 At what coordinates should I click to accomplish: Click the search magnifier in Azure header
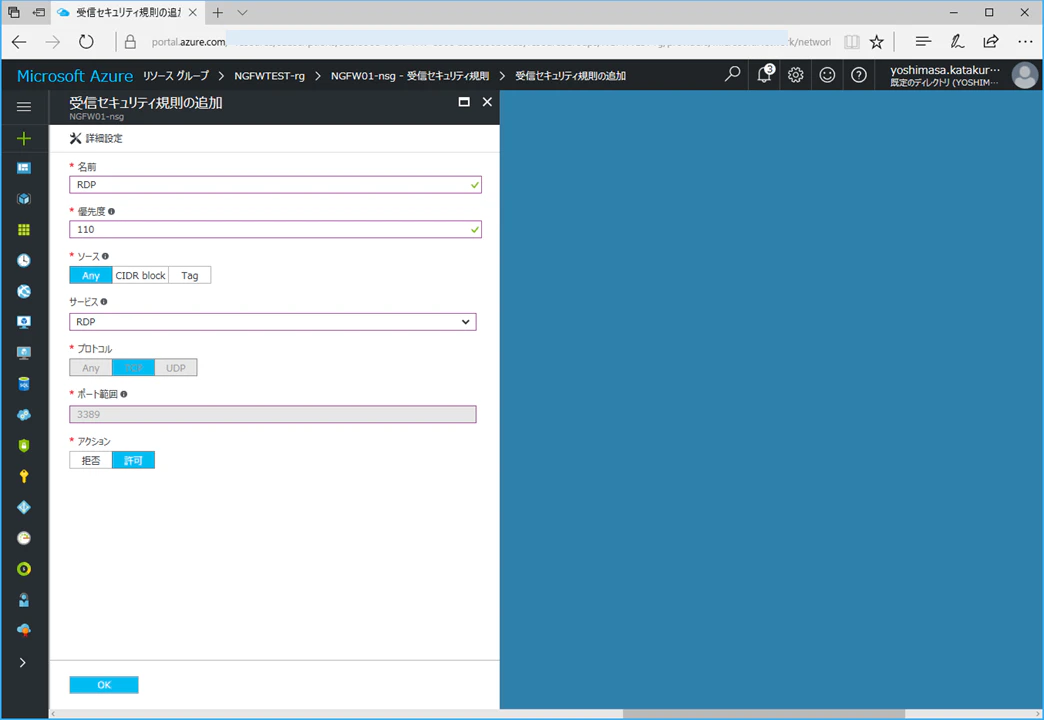click(732, 75)
